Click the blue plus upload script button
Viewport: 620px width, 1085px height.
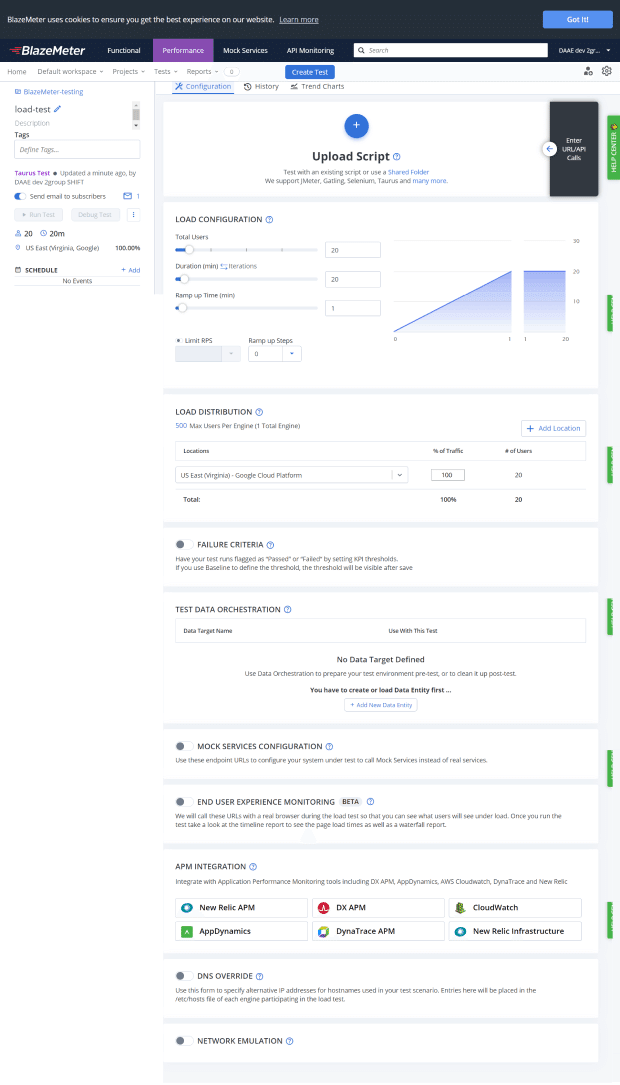click(x=356, y=125)
